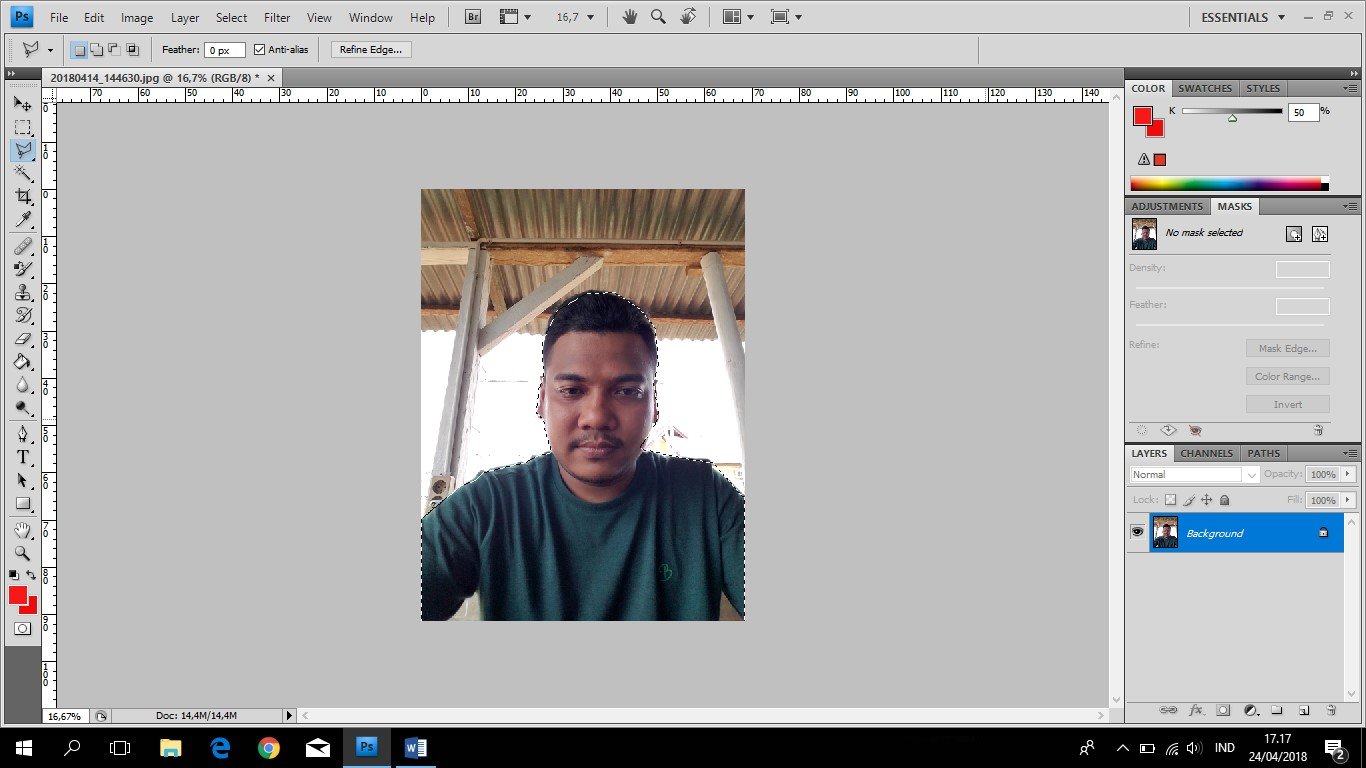Click the Swatches panel tab
Screen dimensions: 1366x768
pyautogui.click(x=1205, y=88)
